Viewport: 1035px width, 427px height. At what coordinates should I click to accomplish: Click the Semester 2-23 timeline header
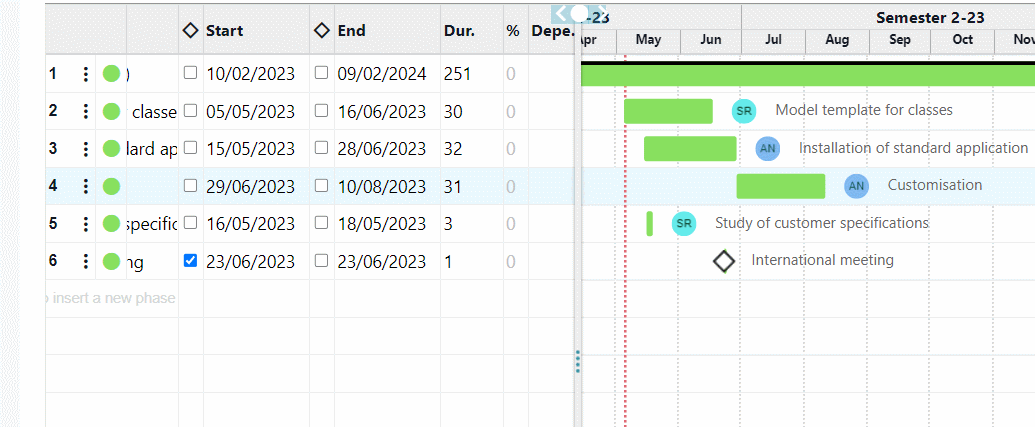pos(929,17)
